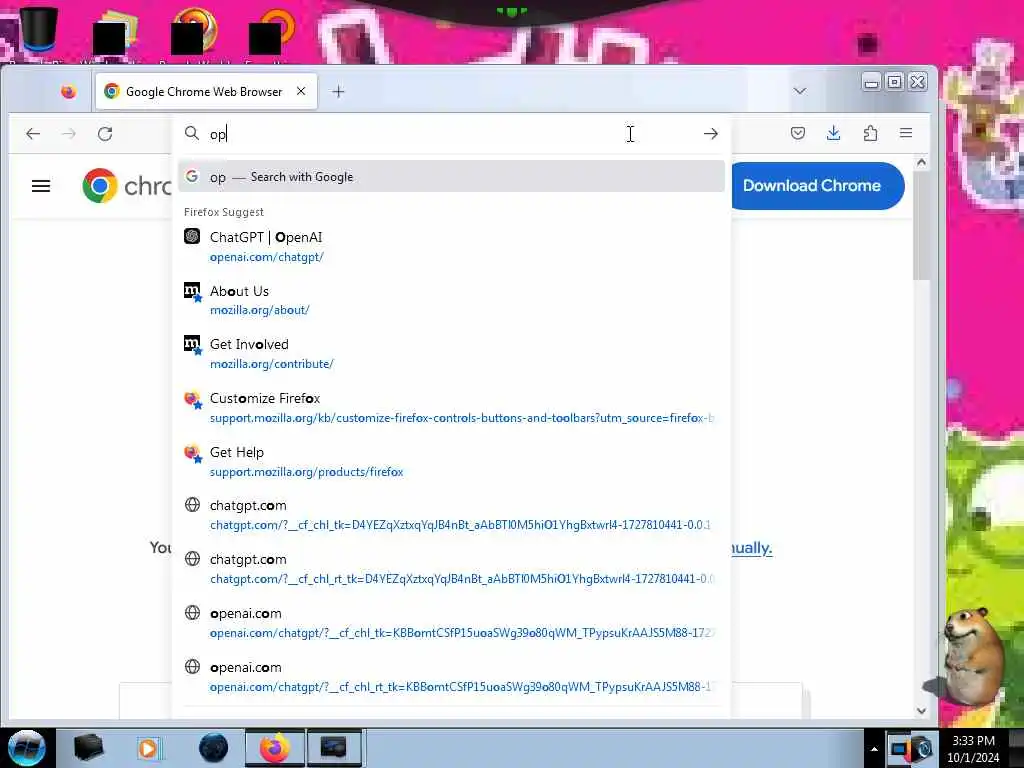Viewport: 1024px width, 768px height.
Task: Choose Get Involved suggestion
Action: point(451,353)
